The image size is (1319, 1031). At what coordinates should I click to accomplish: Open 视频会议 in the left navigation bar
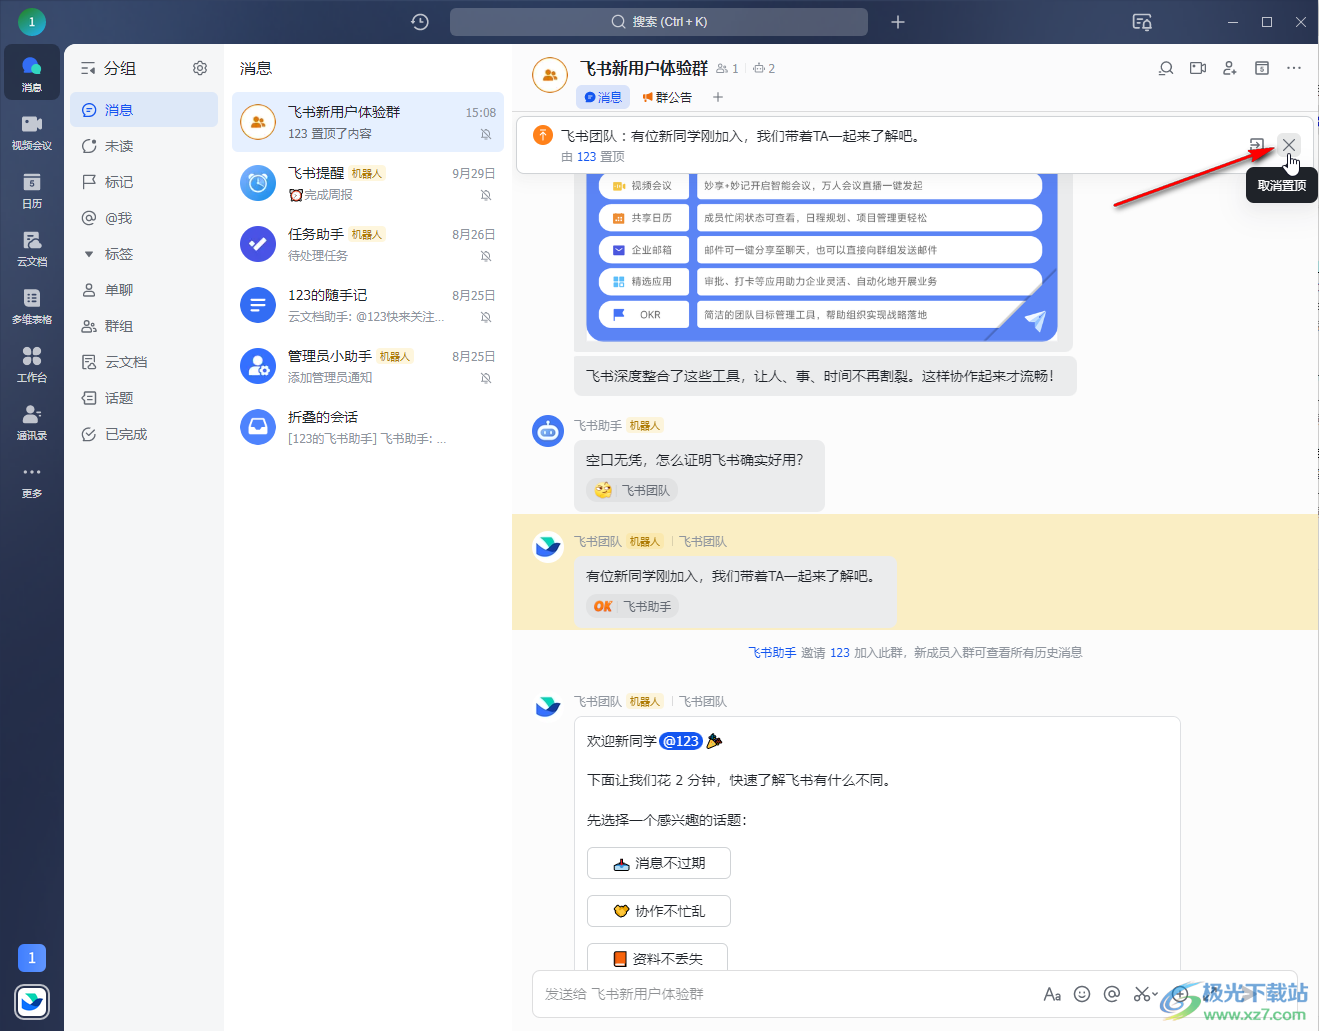point(32,131)
